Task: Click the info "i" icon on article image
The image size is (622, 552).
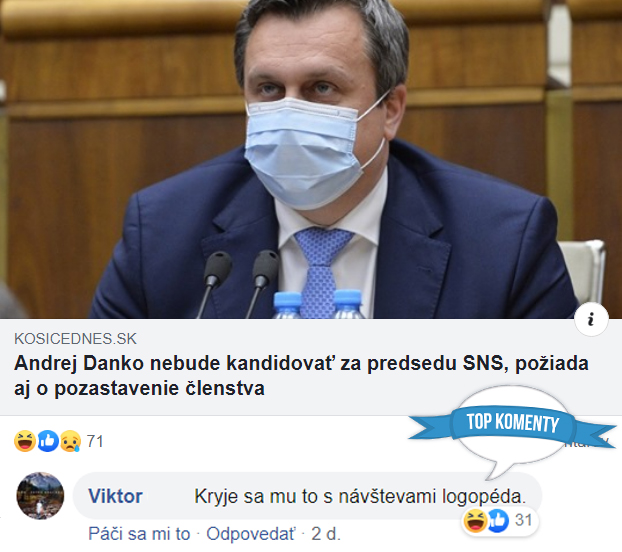Action: [591, 319]
